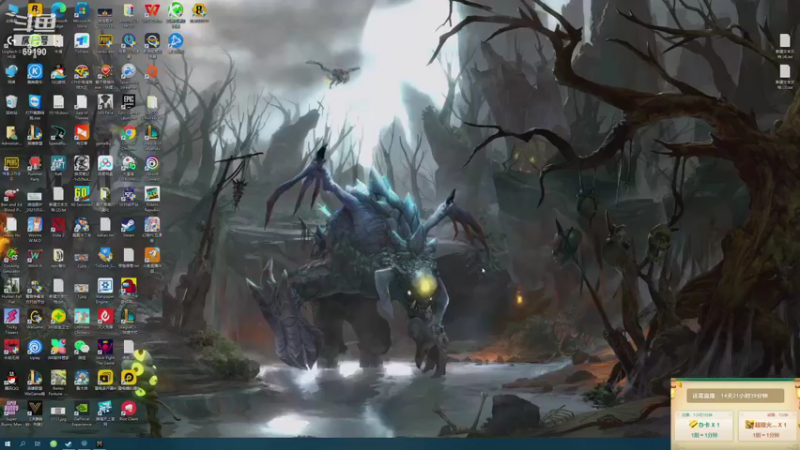Open the Wallpaper Engine shortcut
The height and width of the screenshot is (450, 800).
click(x=105, y=286)
